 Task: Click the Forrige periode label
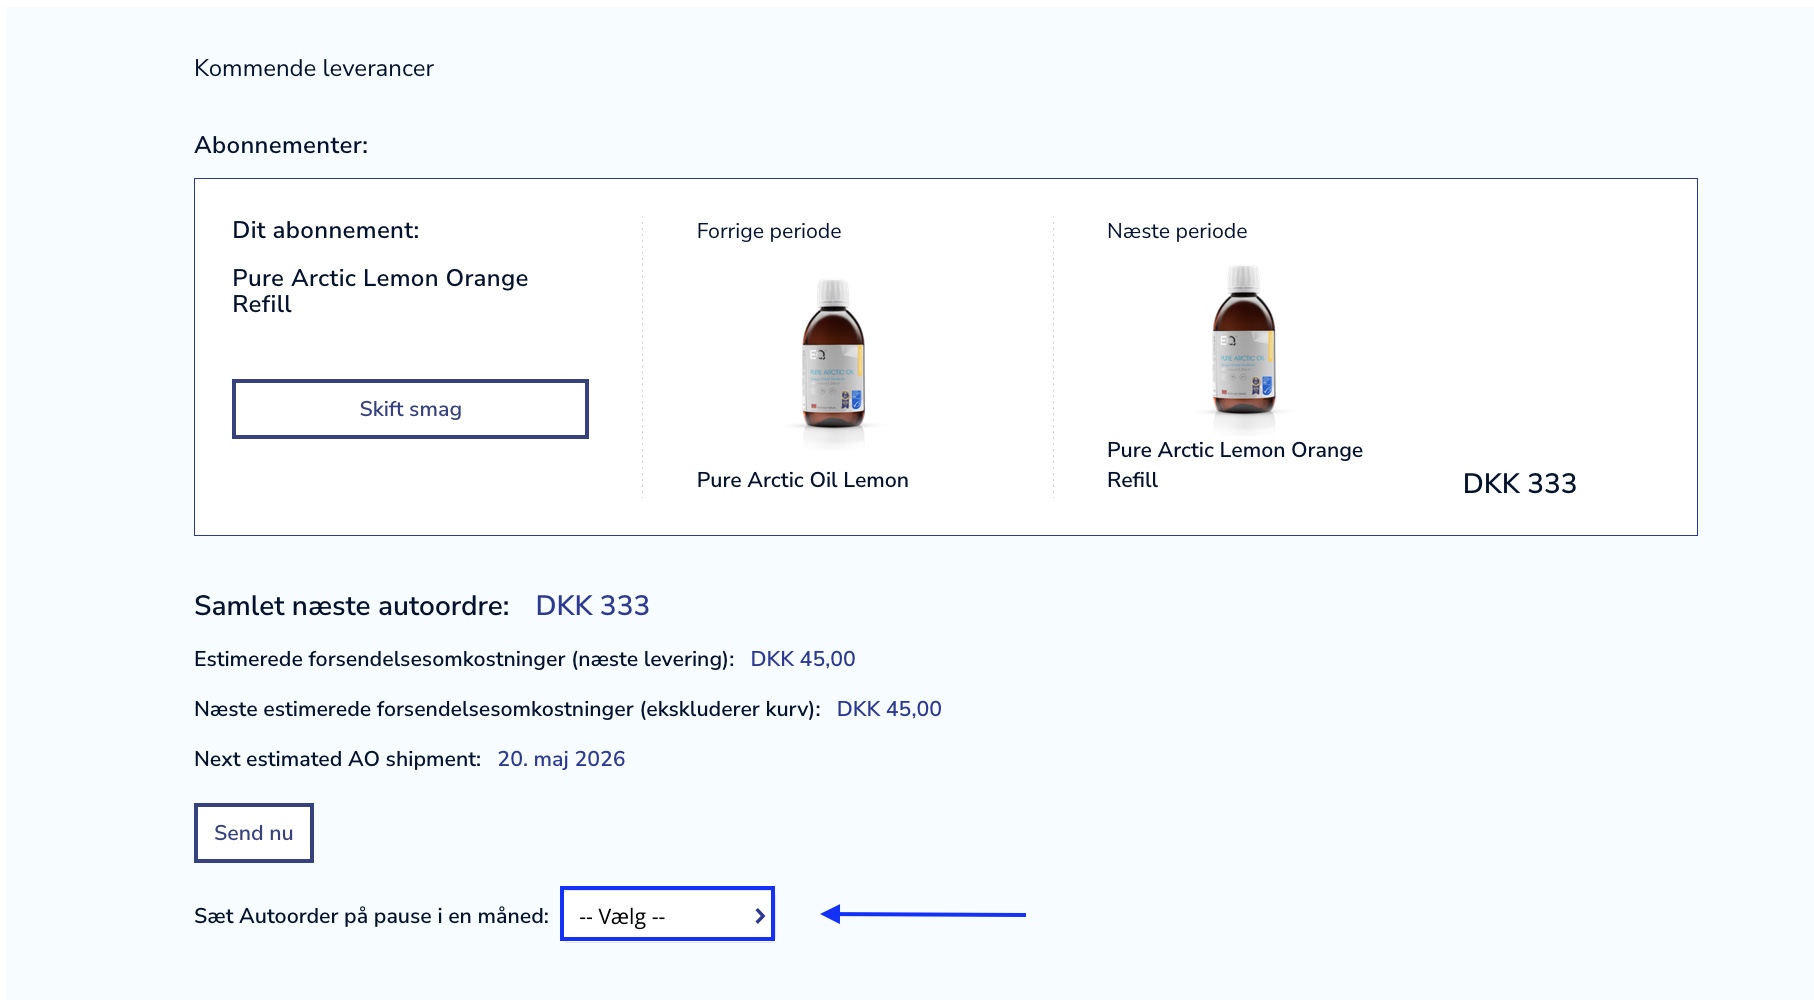pos(769,231)
